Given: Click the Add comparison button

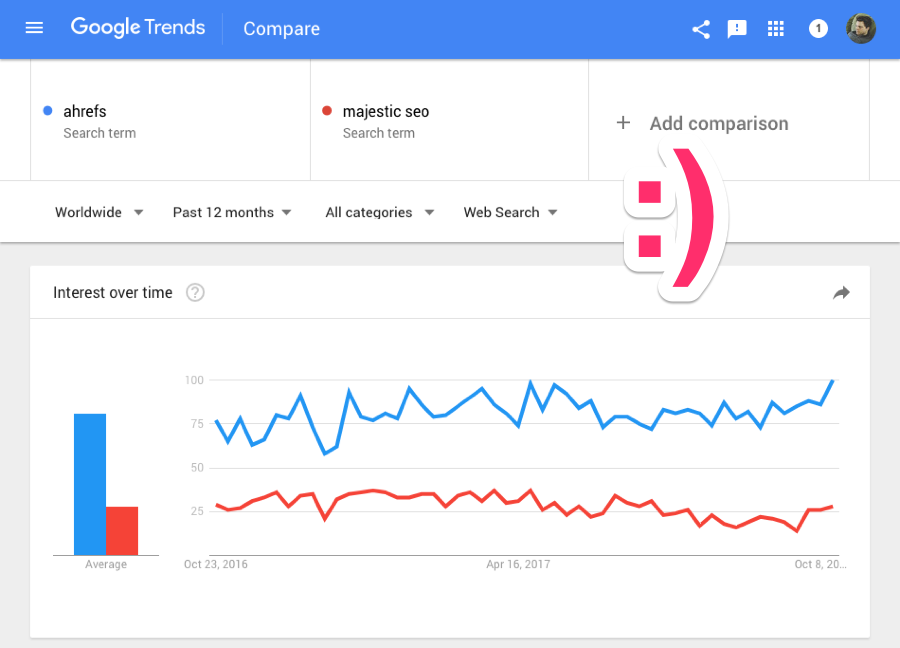Looking at the screenshot, I should click(x=718, y=124).
